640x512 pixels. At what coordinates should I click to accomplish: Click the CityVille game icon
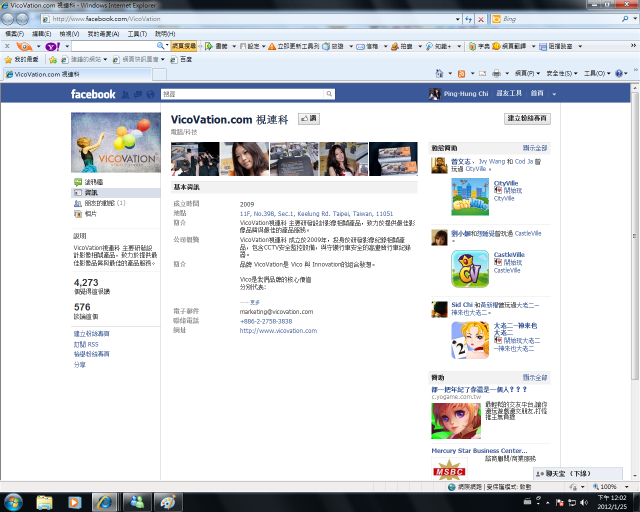[470, 197]
